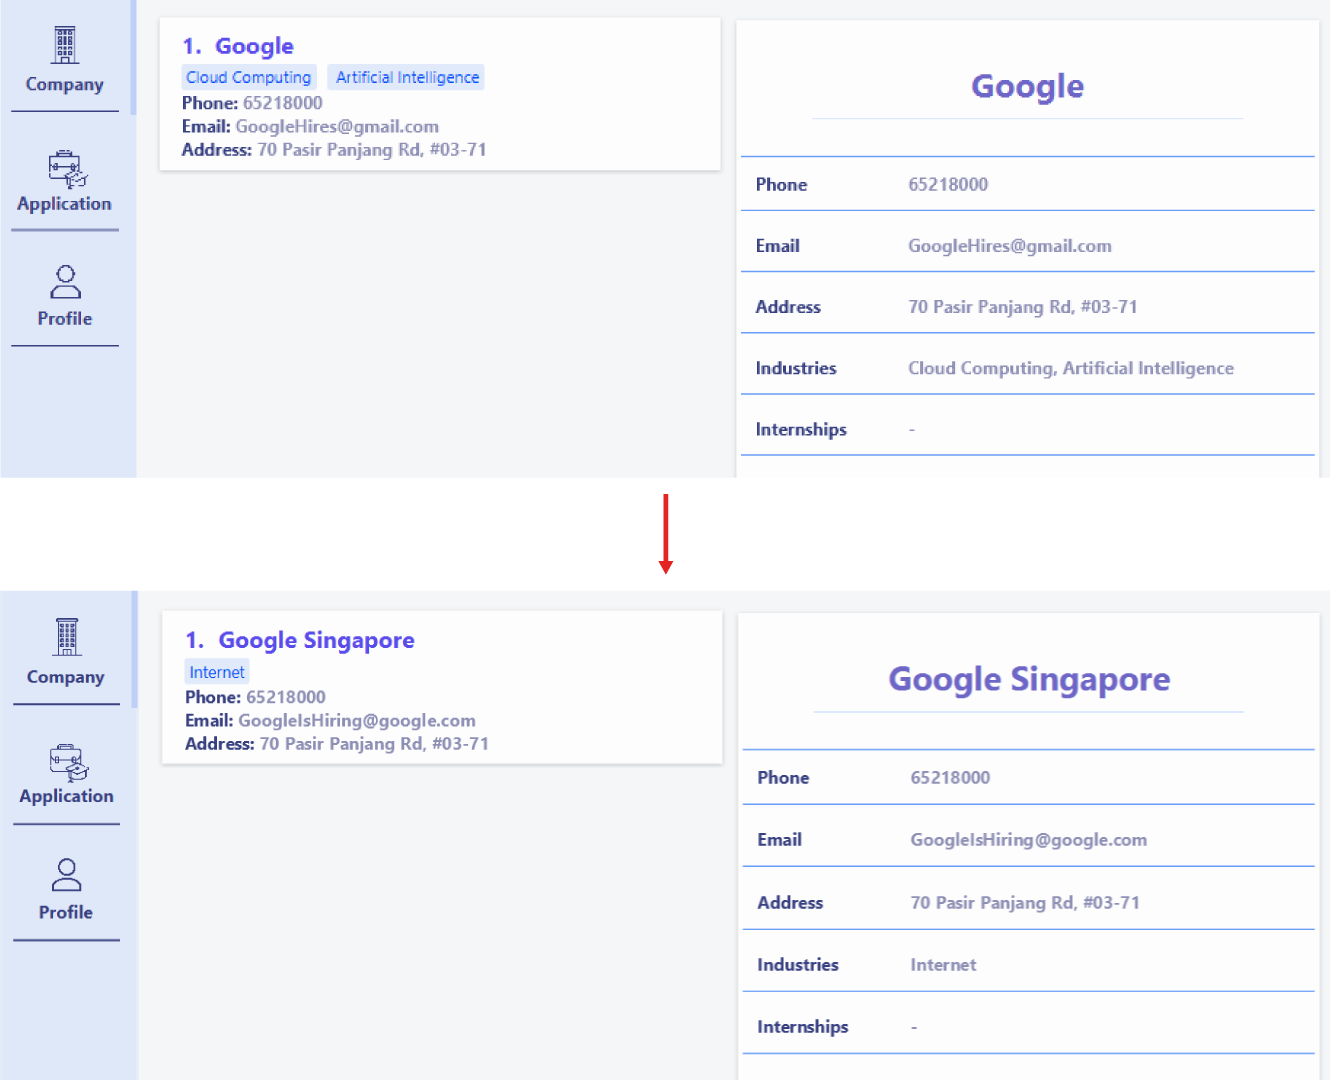Click the address line in the Google card
This screenshot has width=1330, height=1080.
pos(334,150)
